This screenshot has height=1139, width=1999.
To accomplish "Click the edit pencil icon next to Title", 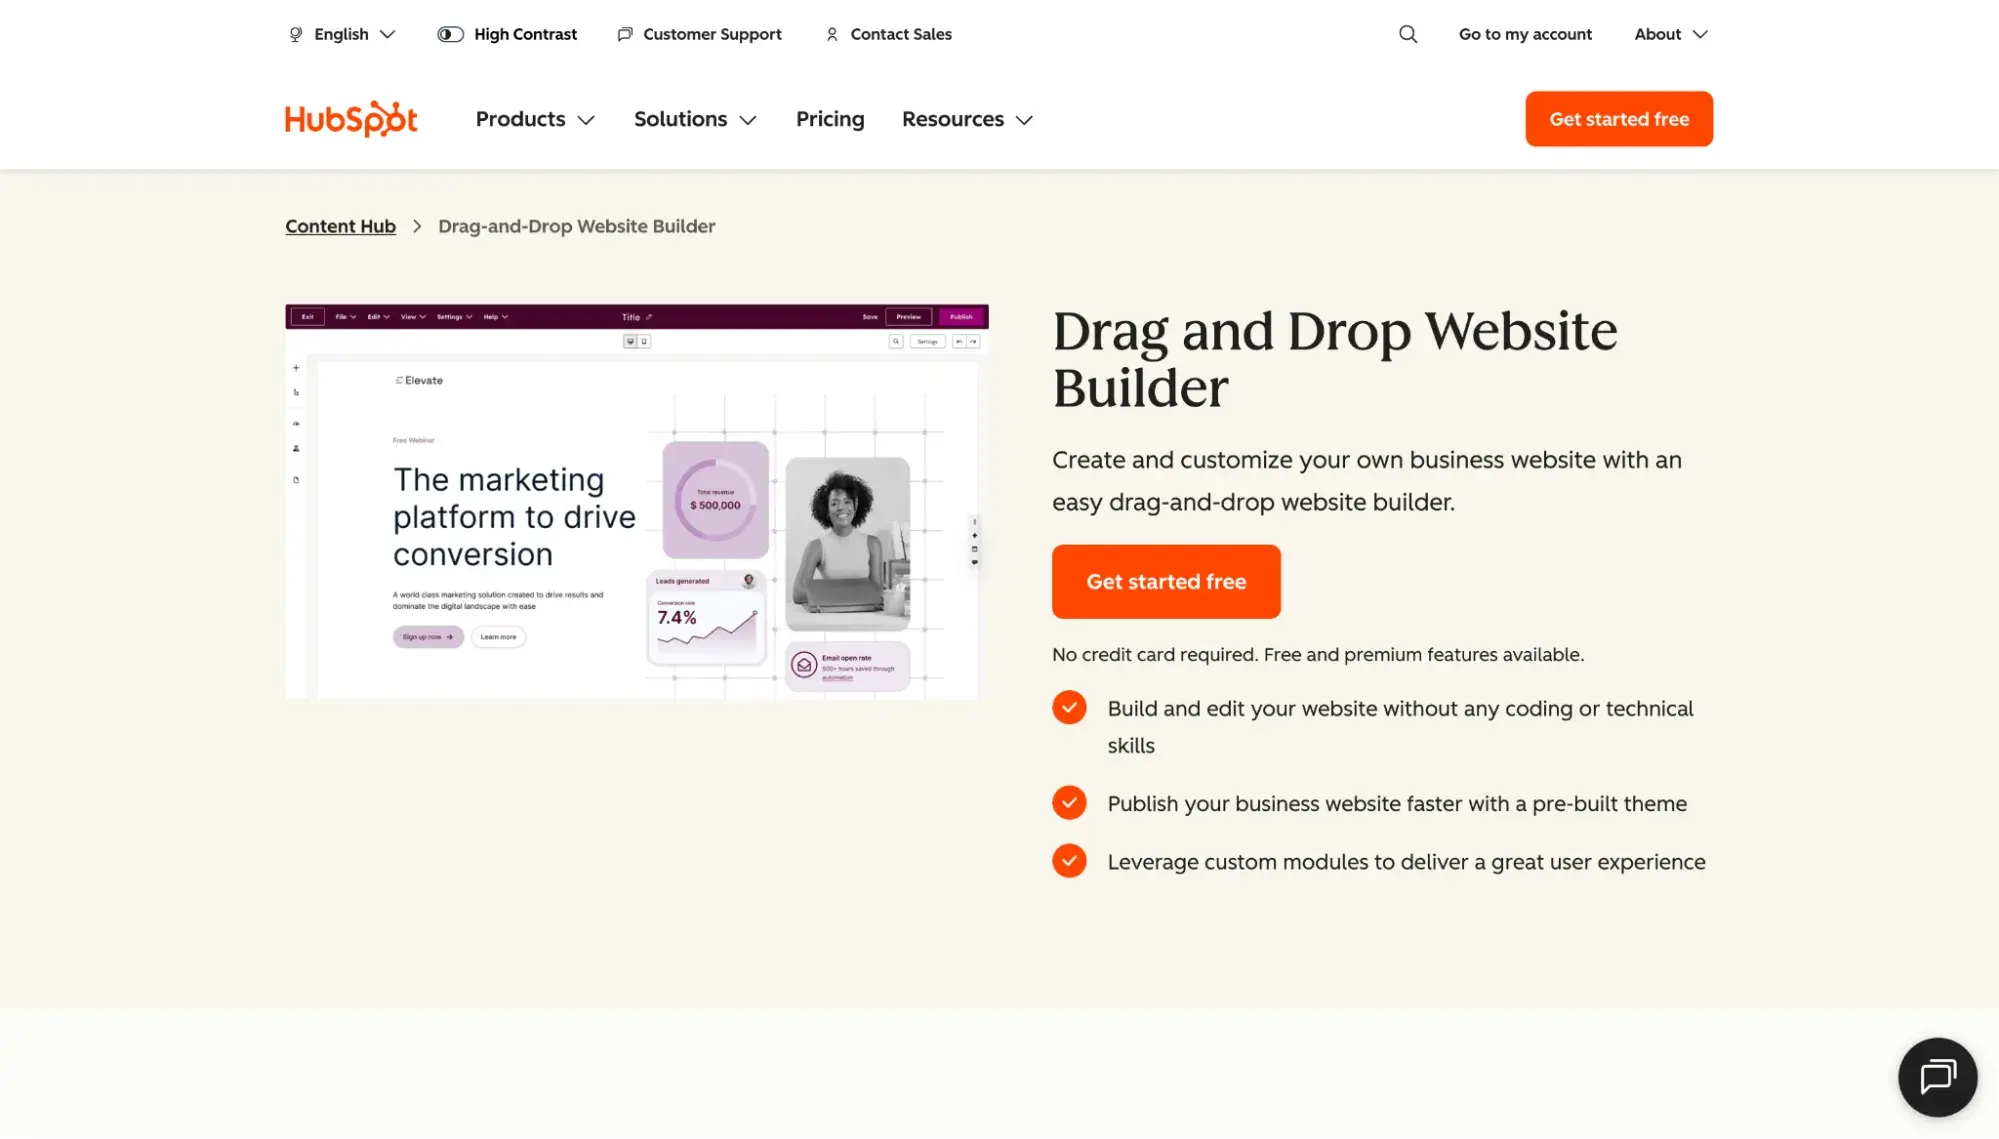I will (649, 315).
